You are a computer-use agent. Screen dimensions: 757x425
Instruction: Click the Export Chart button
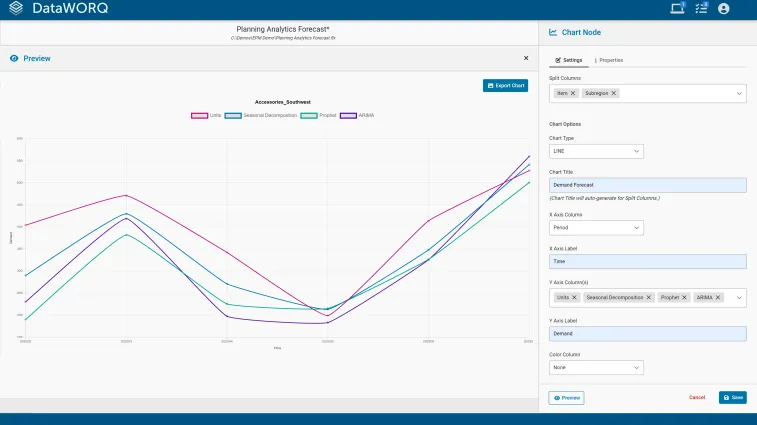(x=505, y=85)
